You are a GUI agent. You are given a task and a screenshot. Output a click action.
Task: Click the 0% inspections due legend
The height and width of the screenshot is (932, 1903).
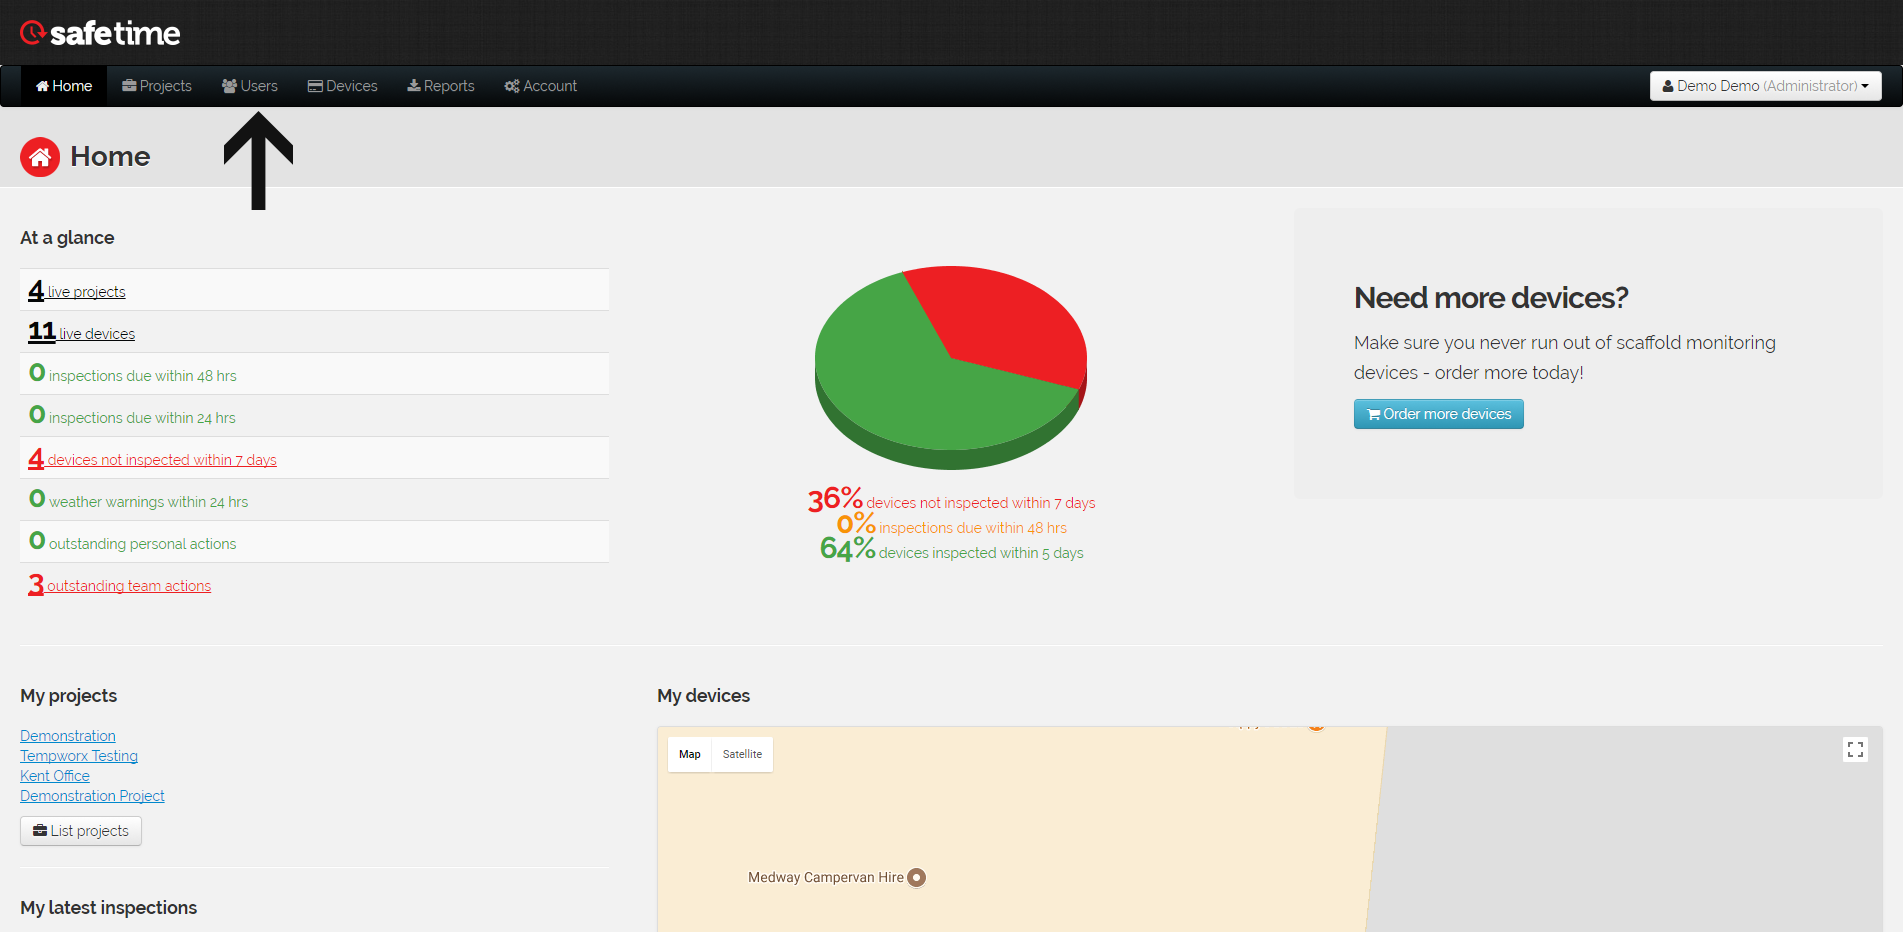point(951,526)
